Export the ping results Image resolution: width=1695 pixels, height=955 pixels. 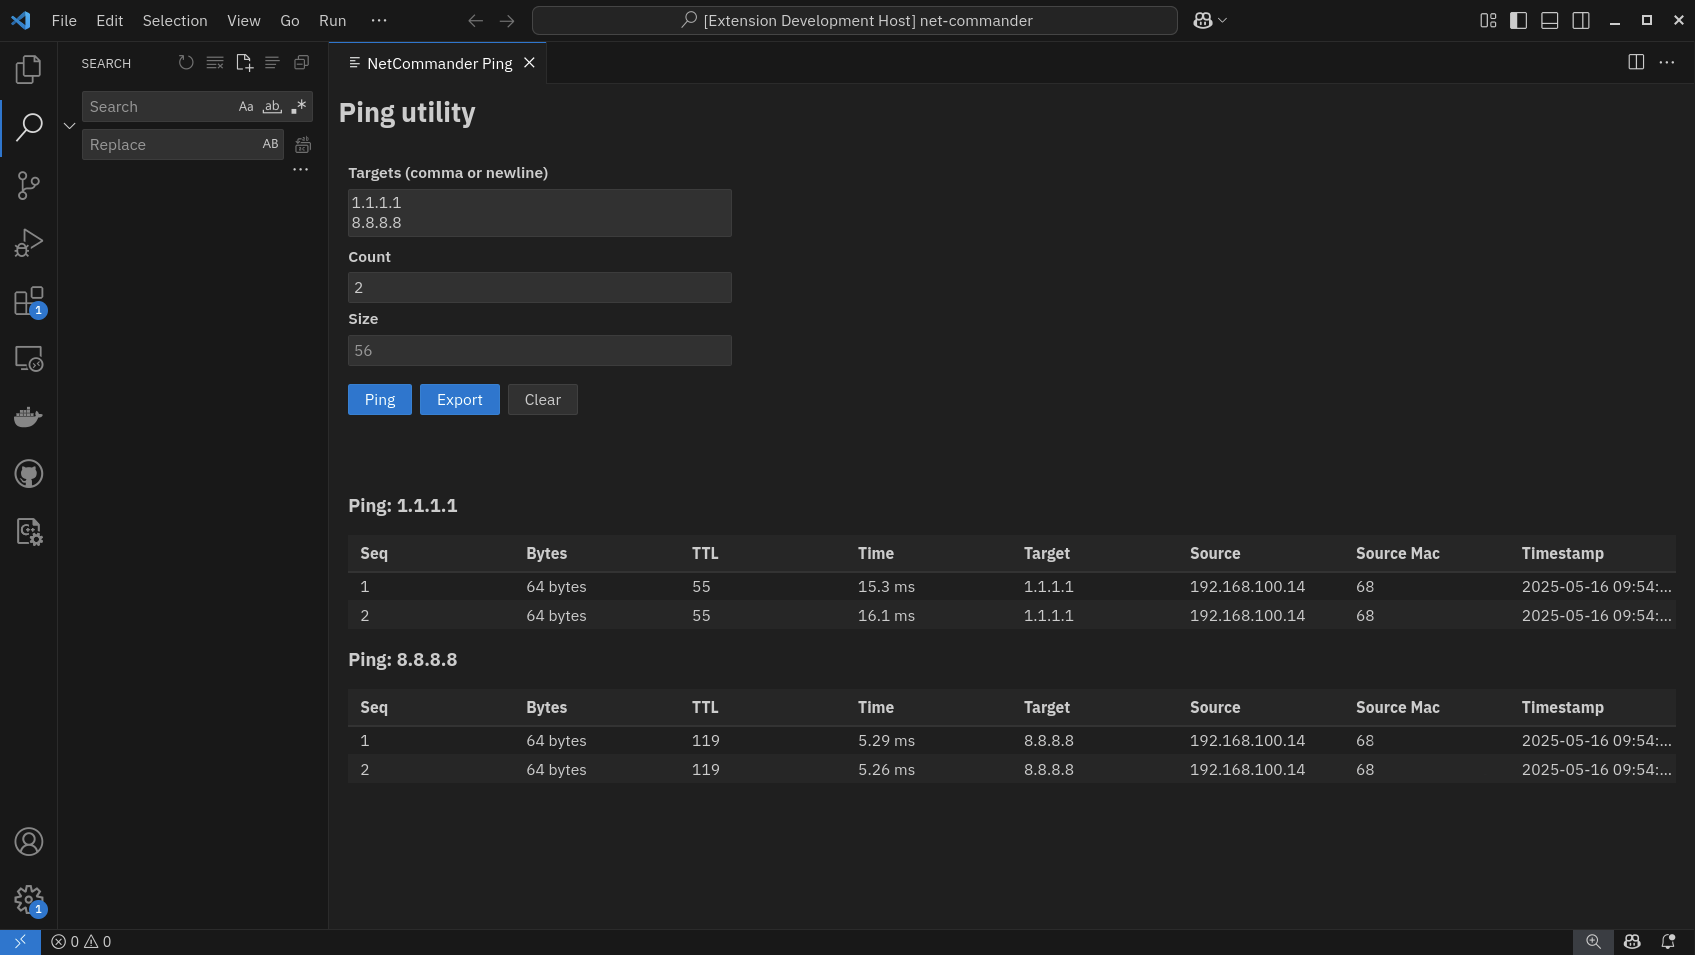pyautogui.click(x=459, y=399)
